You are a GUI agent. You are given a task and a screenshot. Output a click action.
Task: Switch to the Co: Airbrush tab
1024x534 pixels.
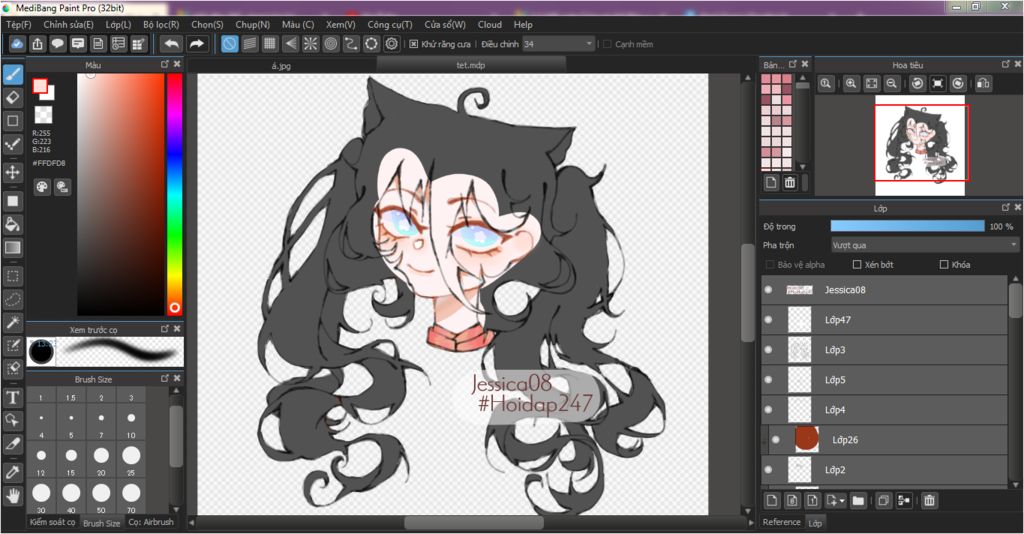point(151,522)
